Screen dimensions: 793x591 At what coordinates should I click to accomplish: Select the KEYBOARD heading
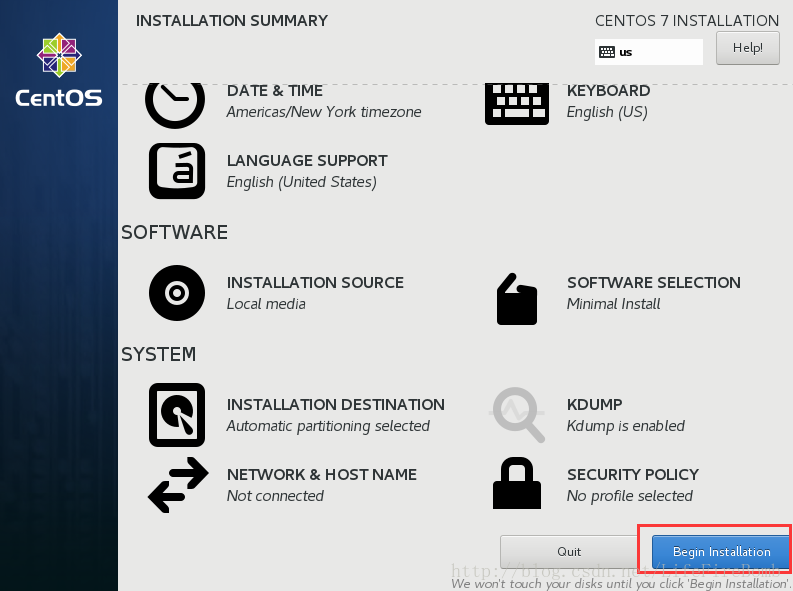click(x=608, y=90)
